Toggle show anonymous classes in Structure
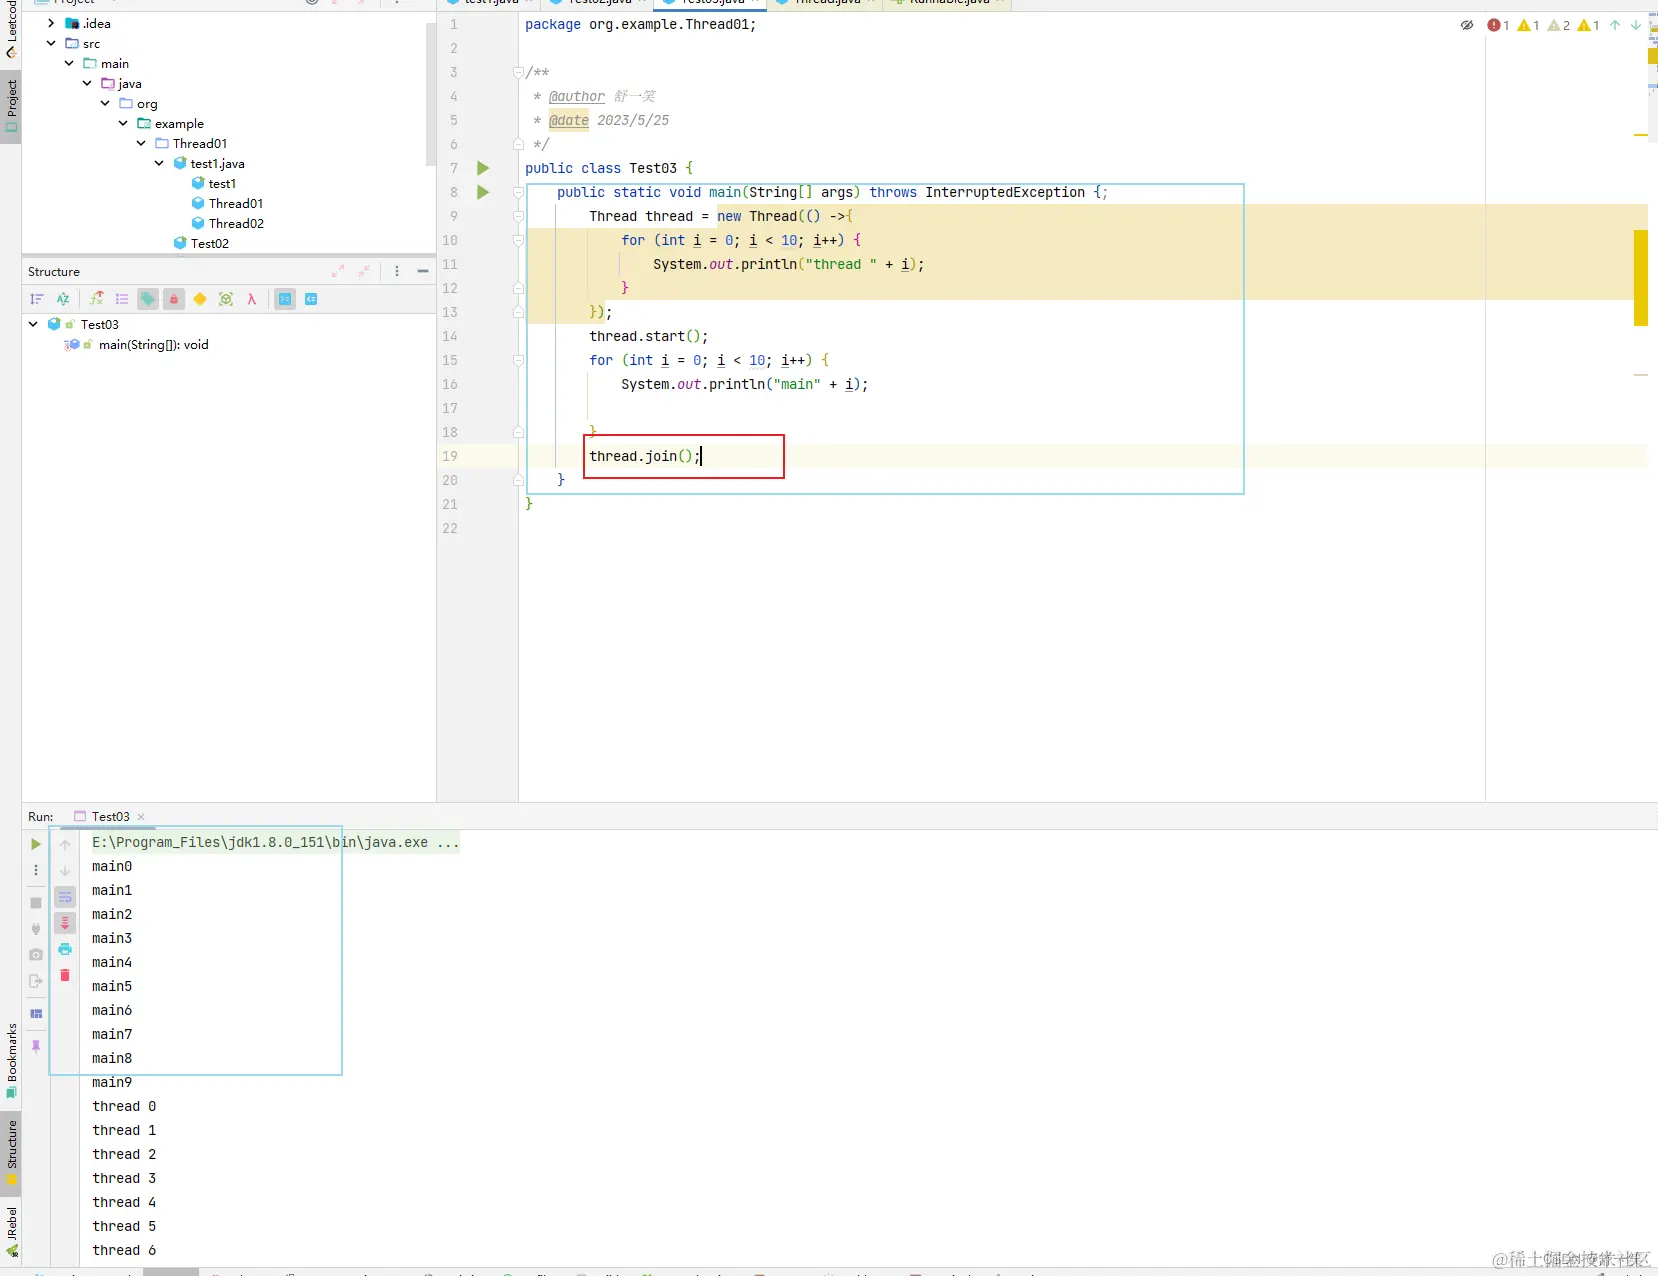This screenshot has height=1276, width=1658. pos(226,299)
